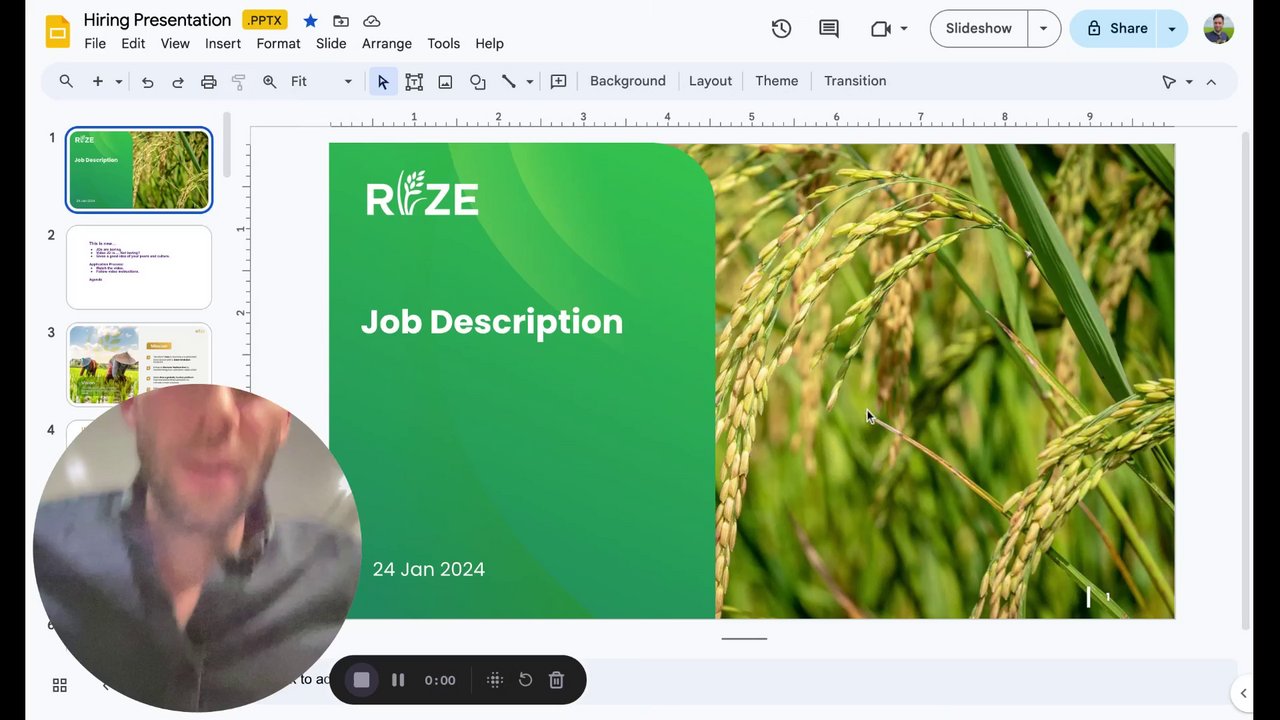Image resolution: width=1280 pixels, height=720 pixels.
Task: Expand the Line type dropdown arrow
Action: tap(529, 81)
